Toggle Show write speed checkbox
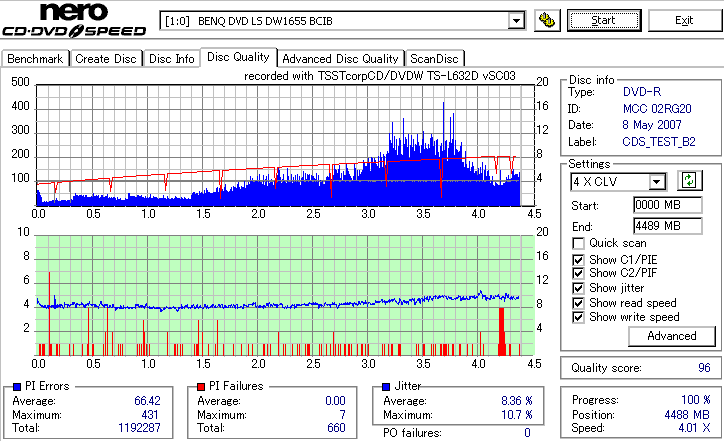The image size is (724, 441). (x=578, y=317)
